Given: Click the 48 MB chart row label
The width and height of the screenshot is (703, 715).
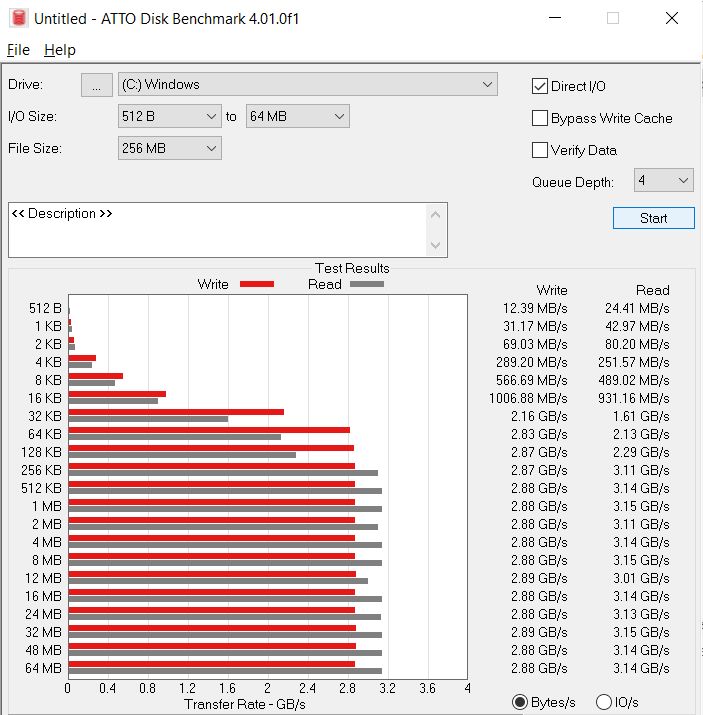Looking at the screenshot, I should pos(43,650).
